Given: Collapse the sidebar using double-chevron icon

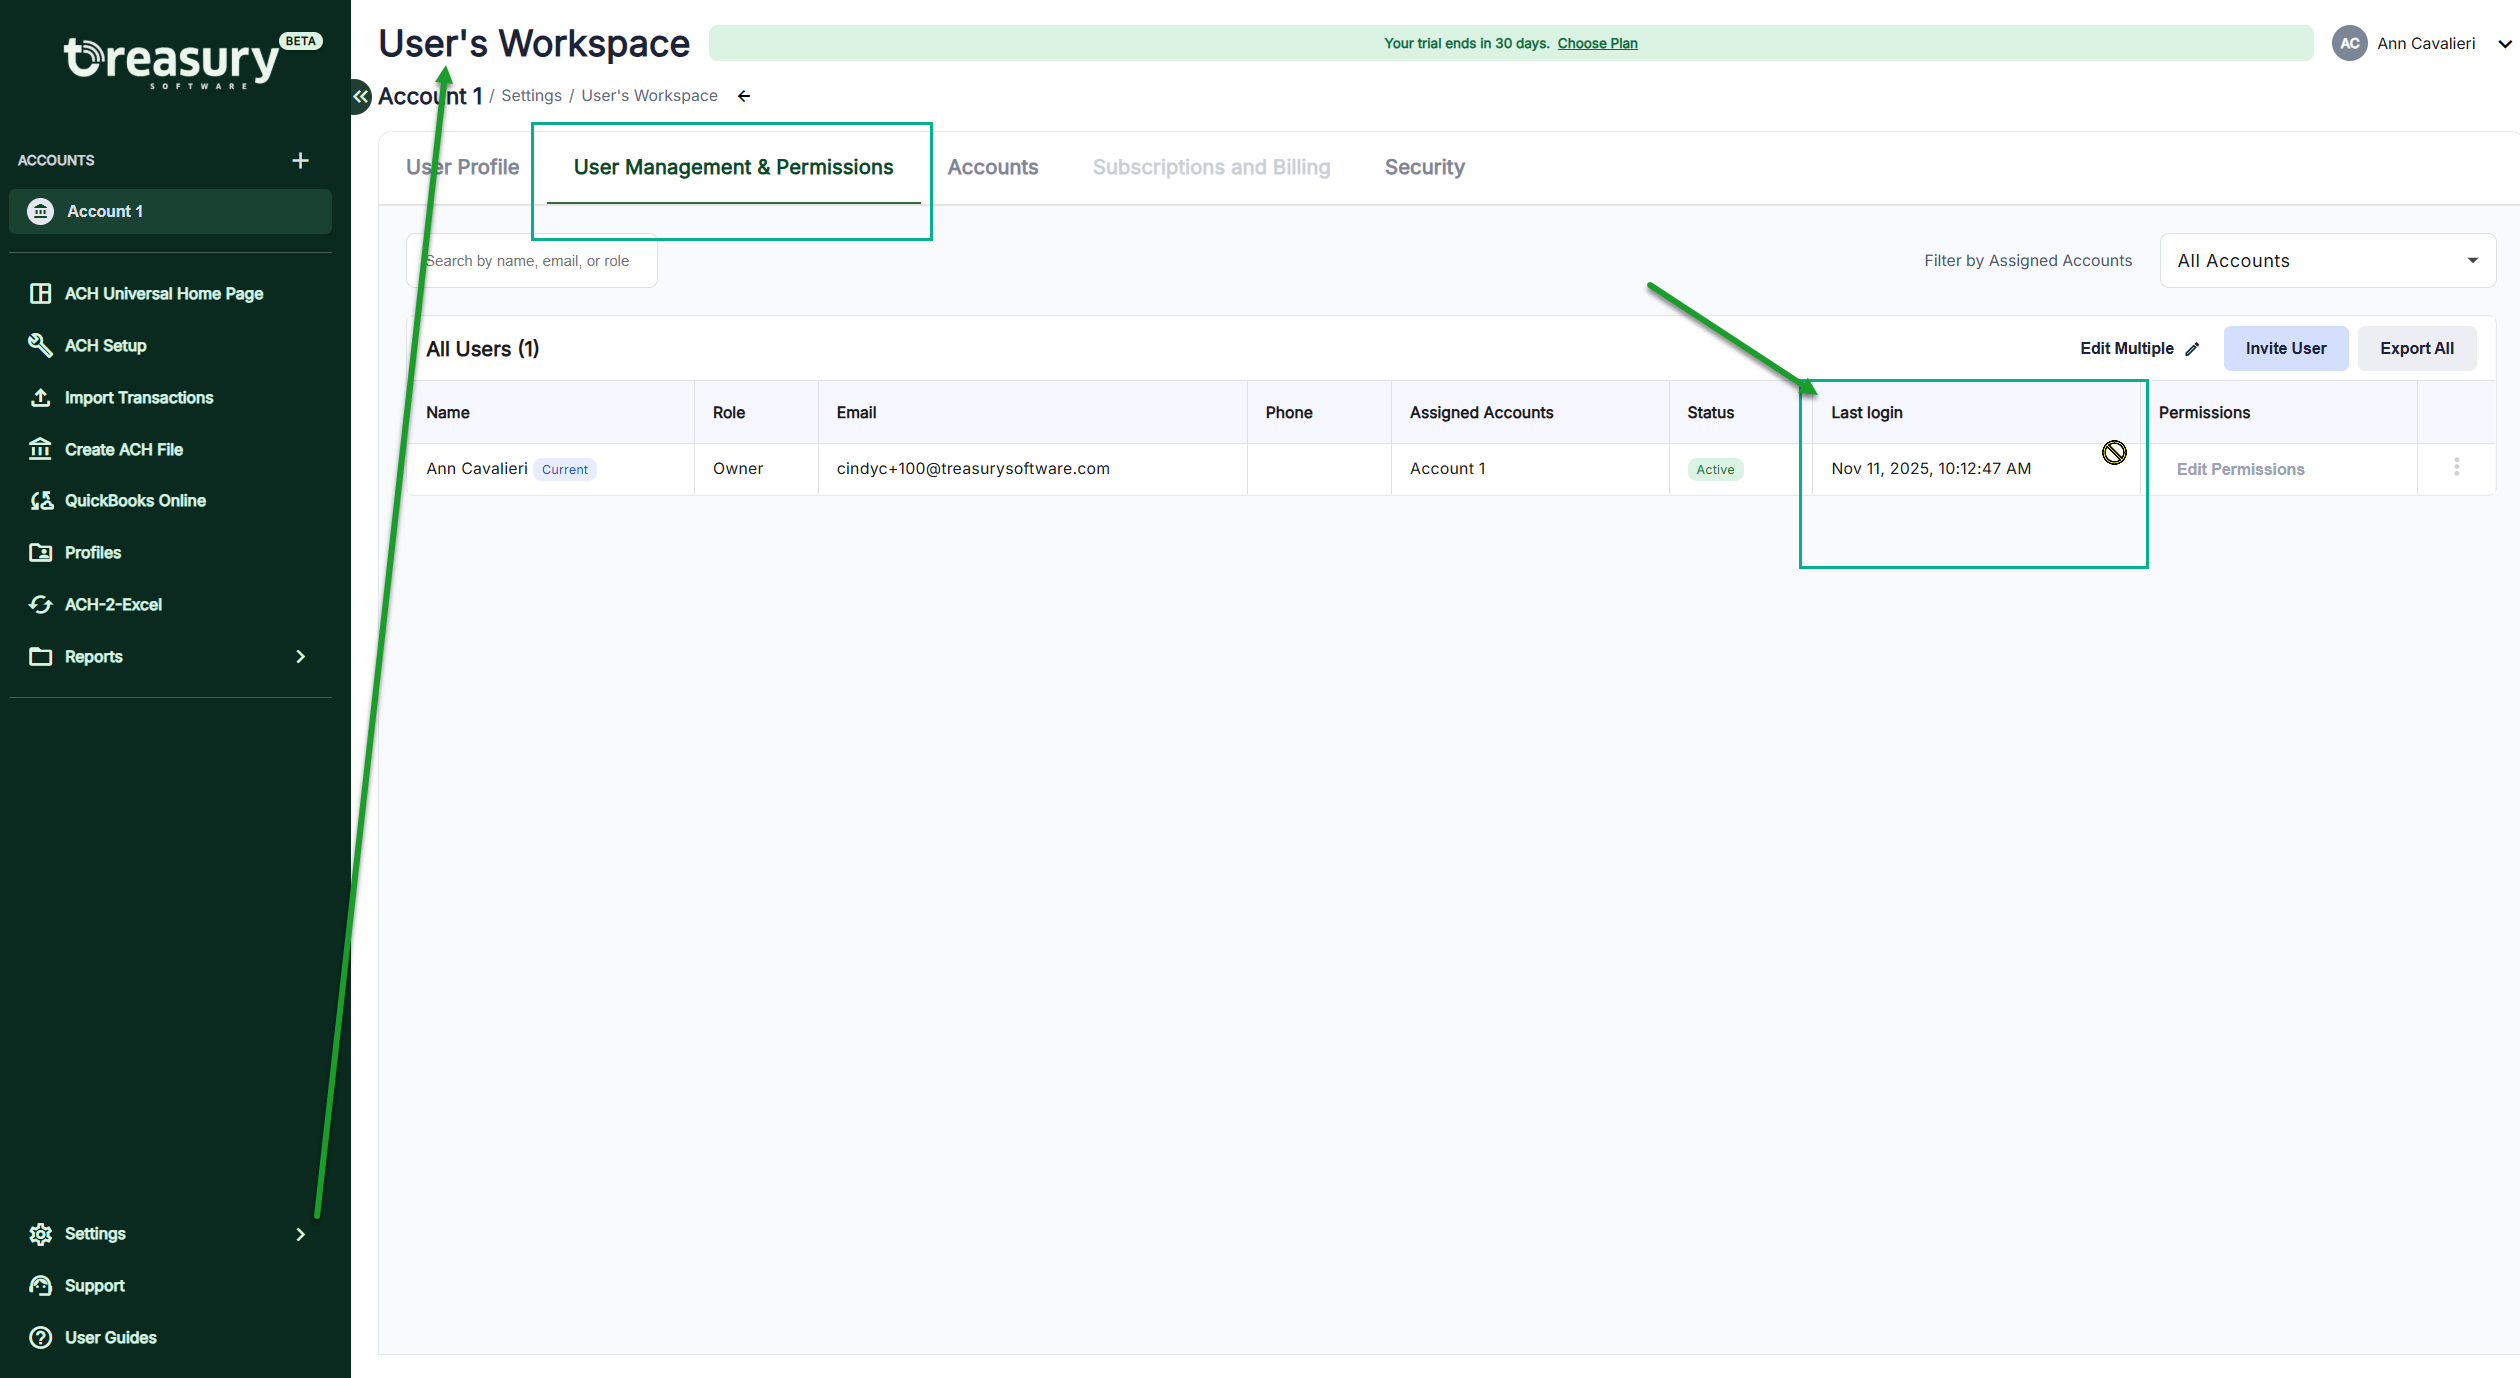Looking at the screenshot, I should click(360, 96).
